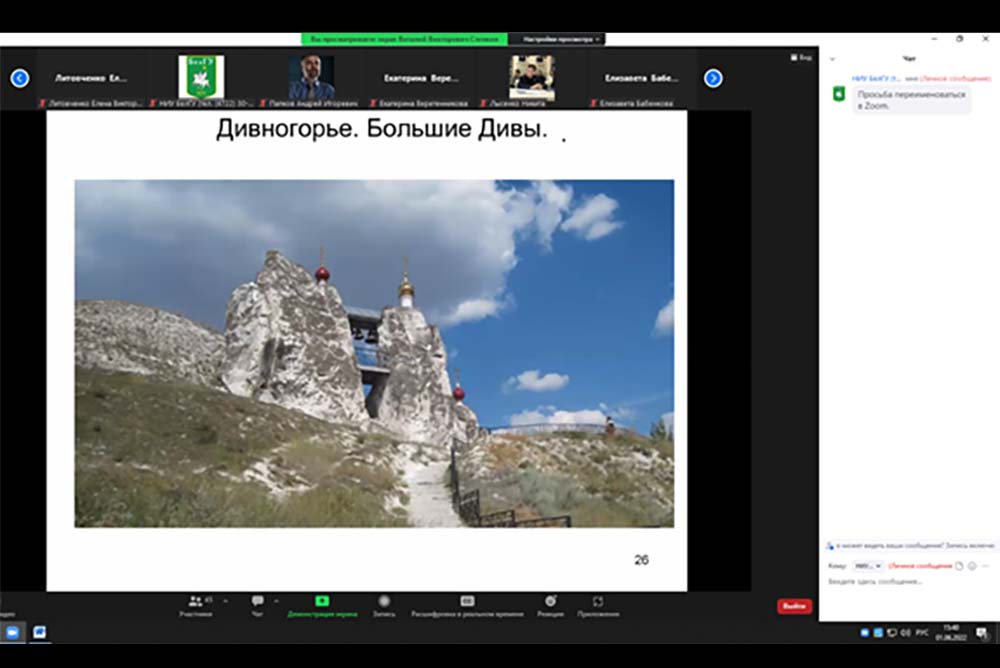Expand the arrow next to Participants
1000x668 pixels.
(x=226, y=601)
